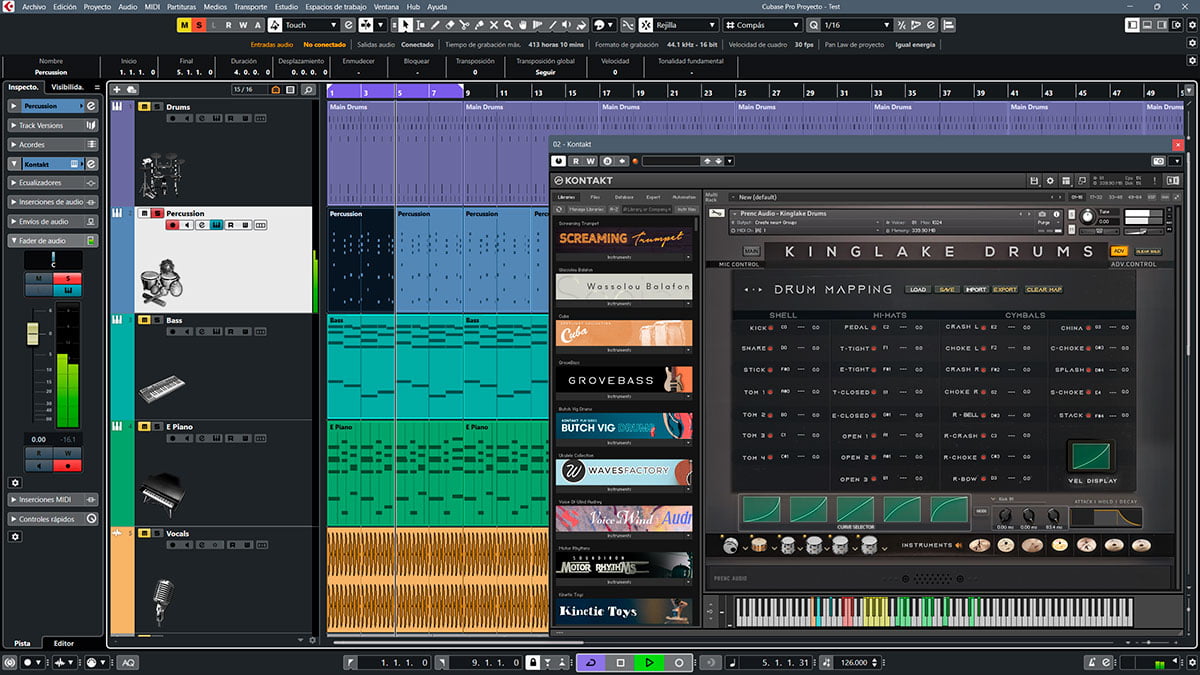Expand the Acordes section in Inspector
This screenshot has width=1200, height=675.
53,145
